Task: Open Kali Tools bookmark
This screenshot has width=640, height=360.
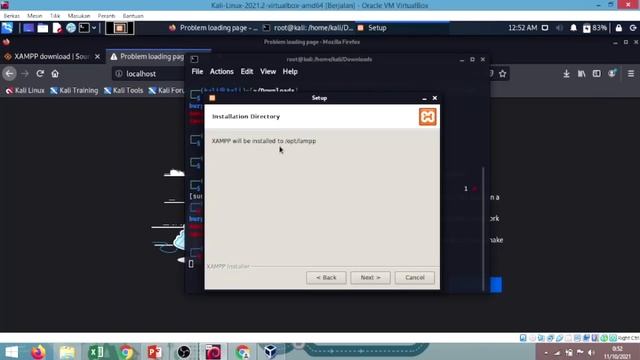Action: pos(123,91)
